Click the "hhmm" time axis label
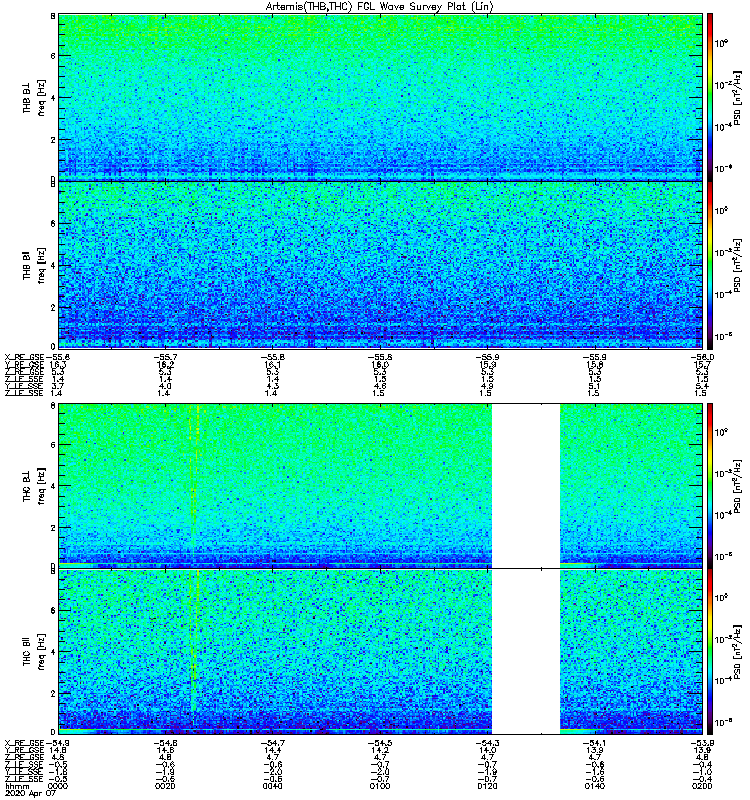This screenshot has width=750, height=800. click(17, 786)
